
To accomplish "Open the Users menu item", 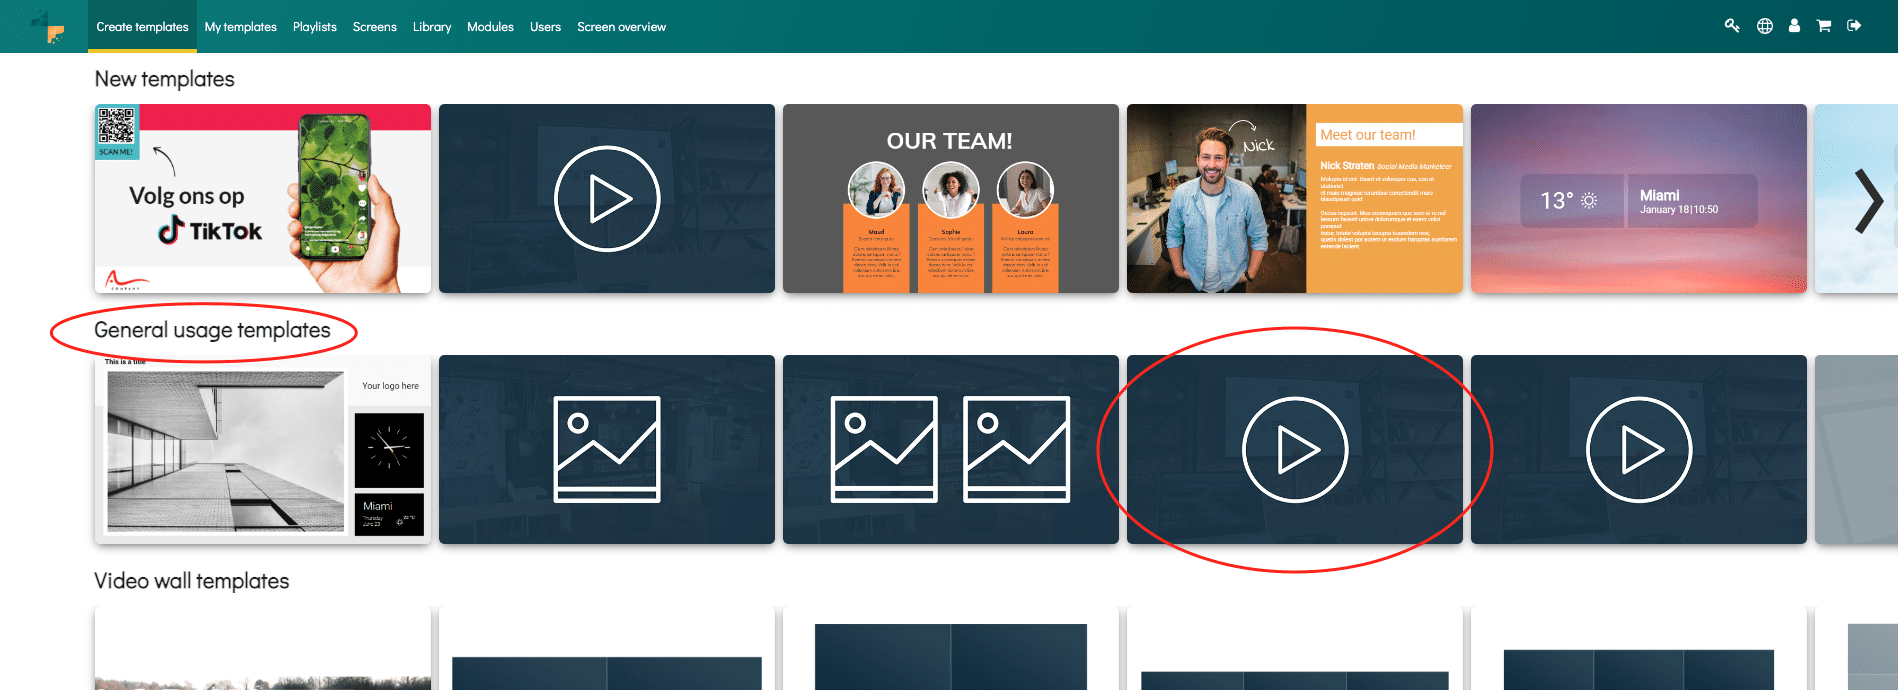I will click(x=545, y=27).
